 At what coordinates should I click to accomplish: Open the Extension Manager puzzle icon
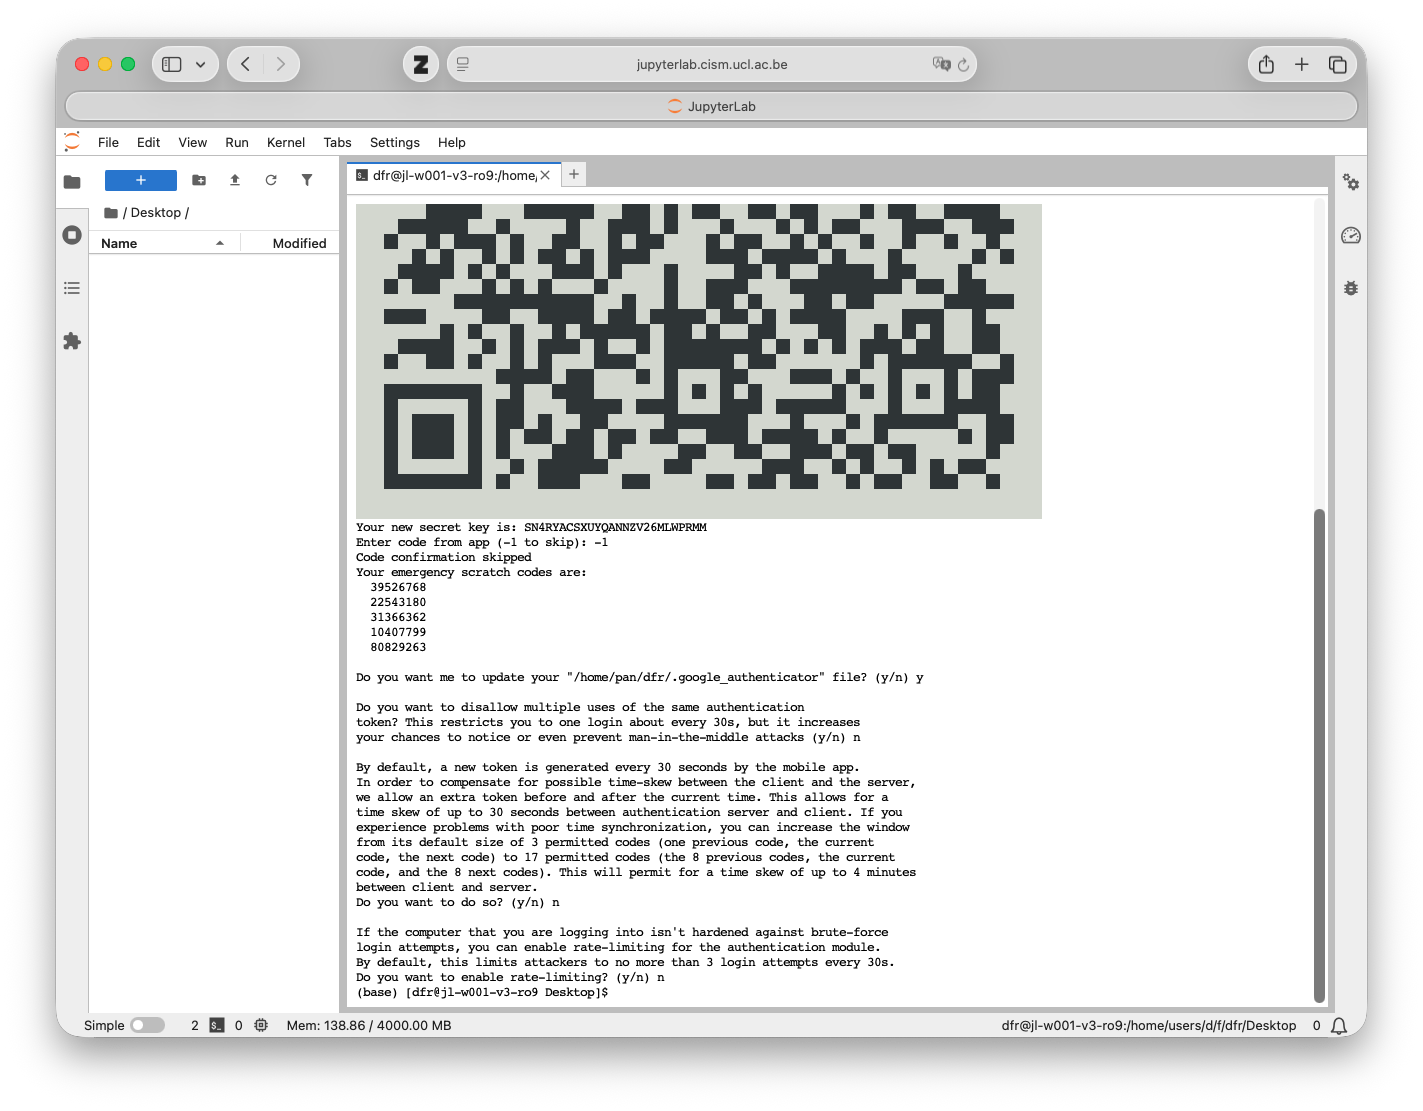(x=72, y=341)
